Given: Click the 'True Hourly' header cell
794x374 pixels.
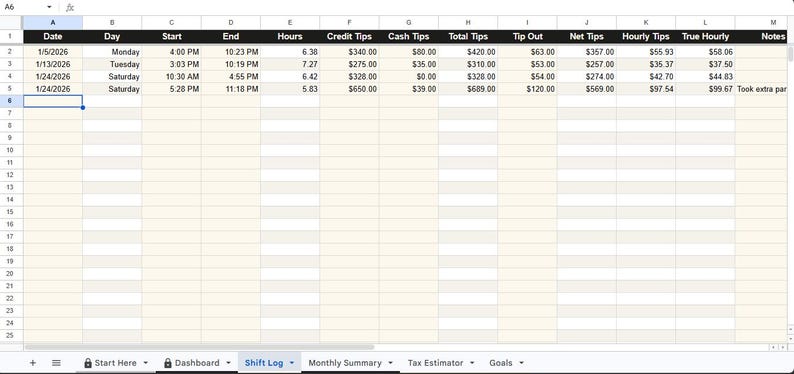Looking at the screenshot, I should tap(705, 36).
